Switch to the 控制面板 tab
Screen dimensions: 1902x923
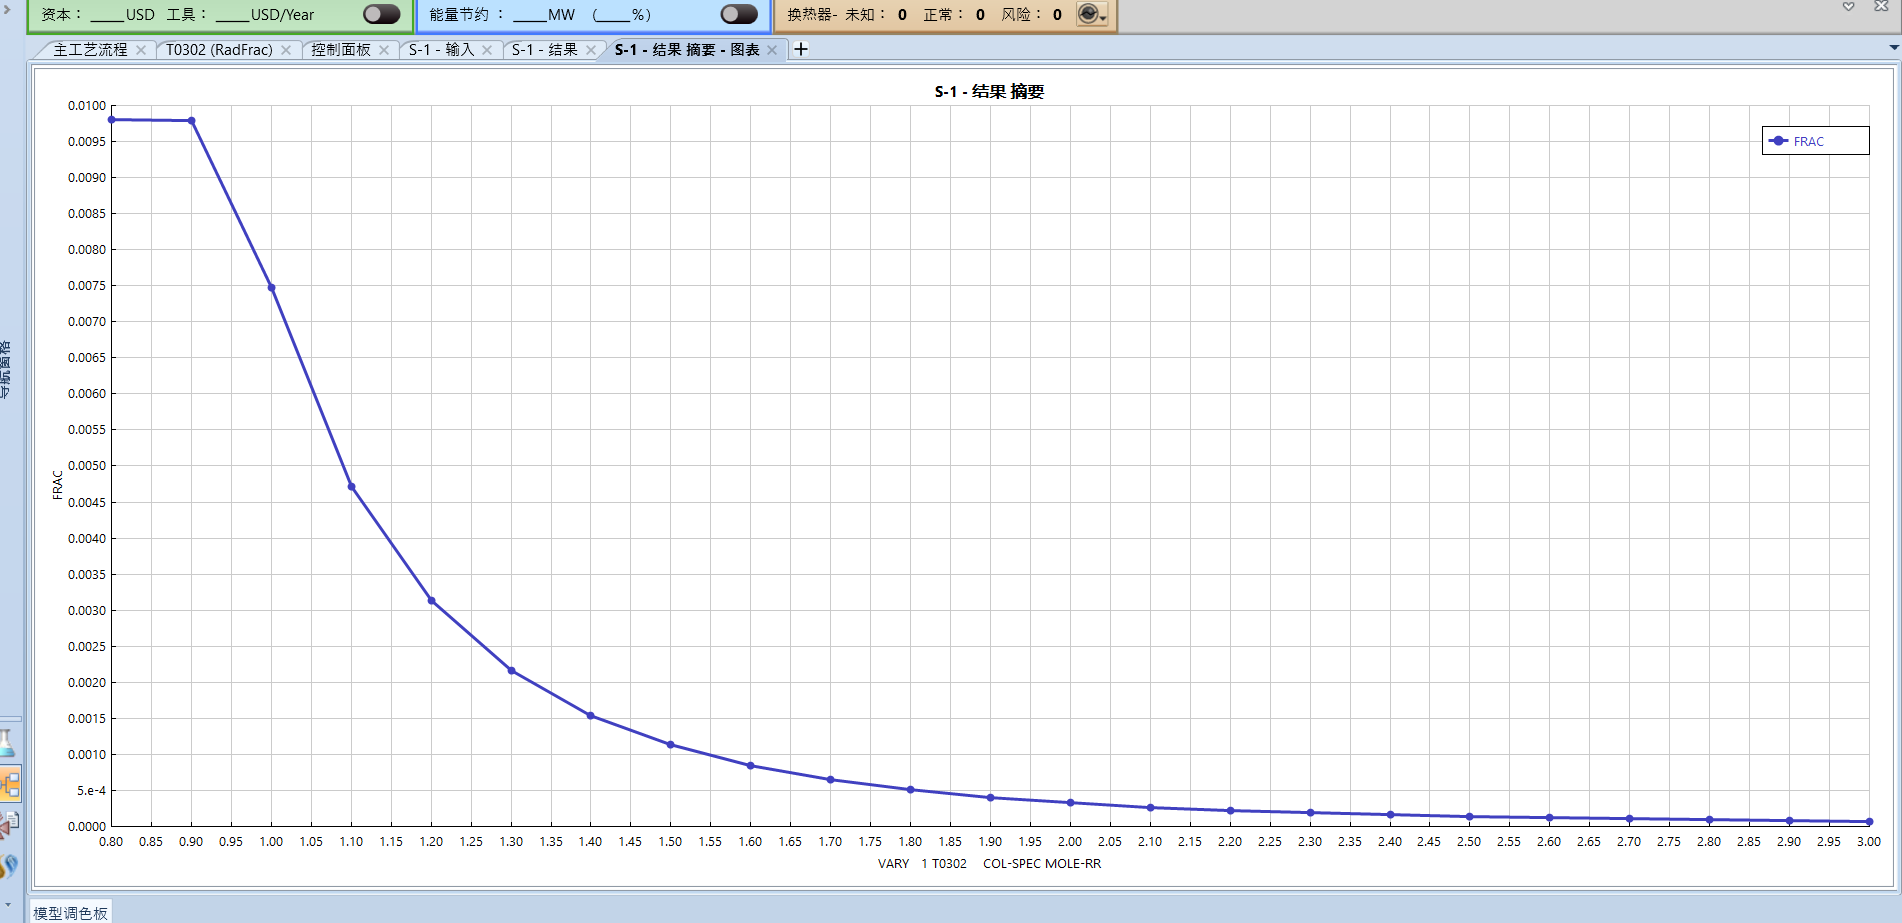click(341, 50)
